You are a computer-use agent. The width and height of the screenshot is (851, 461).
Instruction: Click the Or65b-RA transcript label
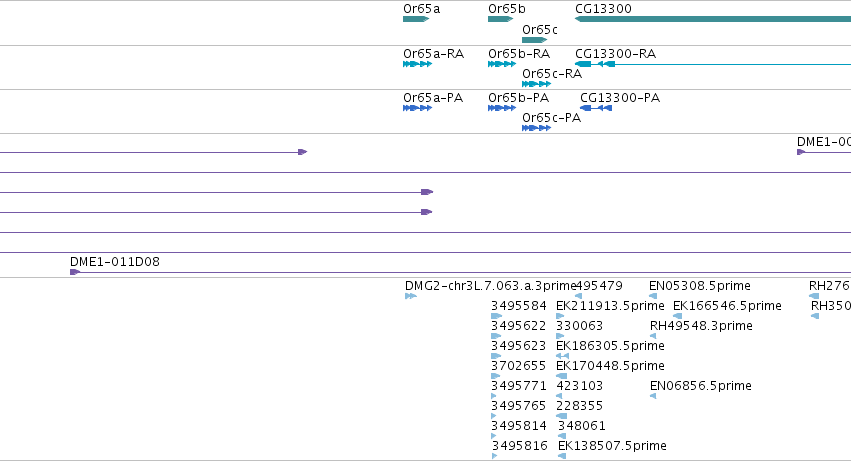point(519,54)
